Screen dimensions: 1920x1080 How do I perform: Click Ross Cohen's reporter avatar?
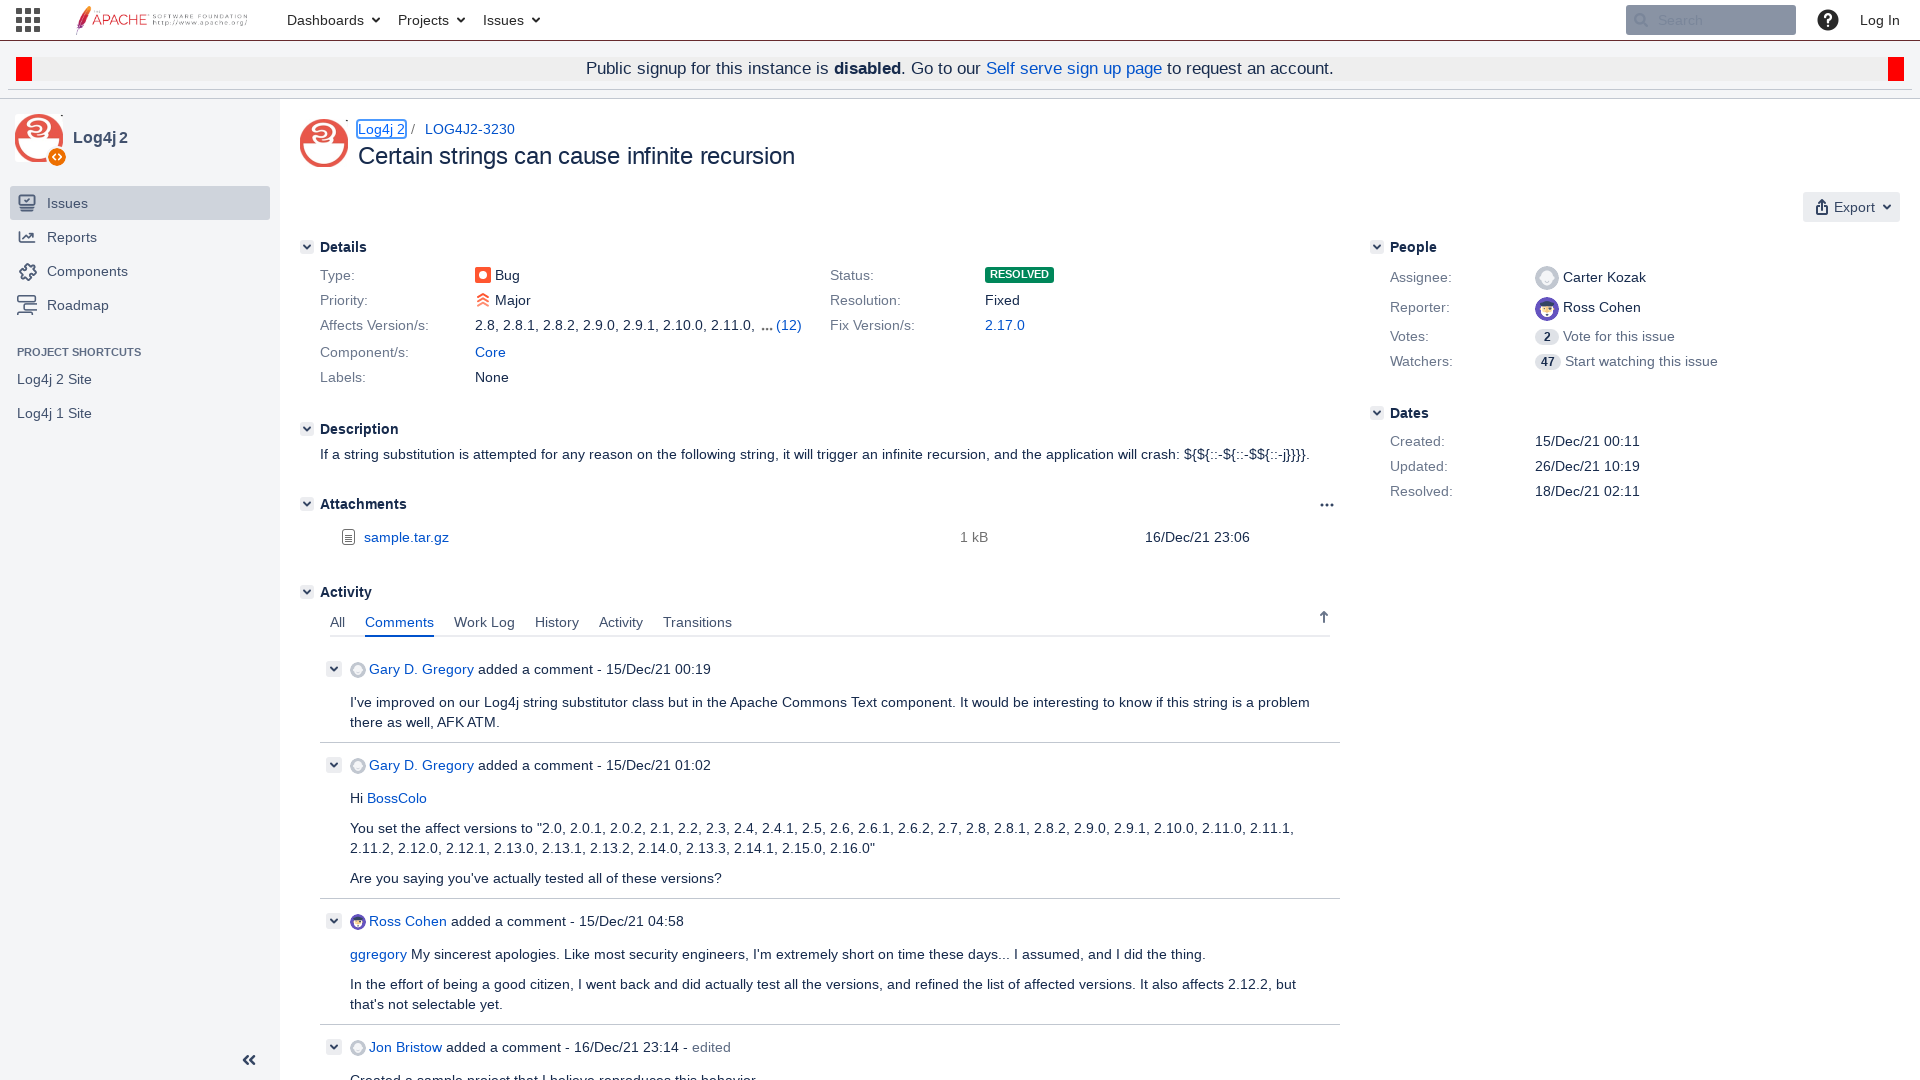(1547, 308)
